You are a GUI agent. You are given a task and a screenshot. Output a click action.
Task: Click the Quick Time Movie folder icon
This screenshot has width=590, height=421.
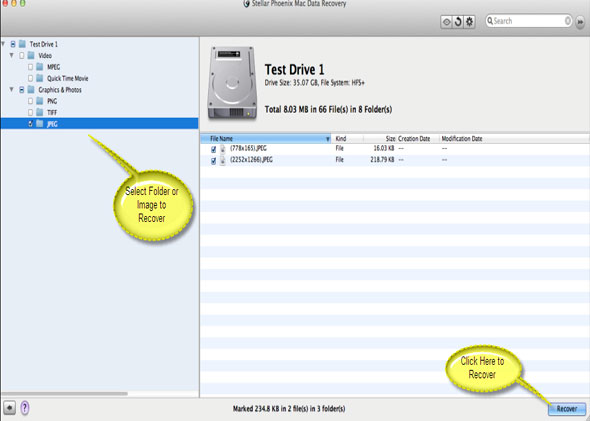(x=40, y=78)
